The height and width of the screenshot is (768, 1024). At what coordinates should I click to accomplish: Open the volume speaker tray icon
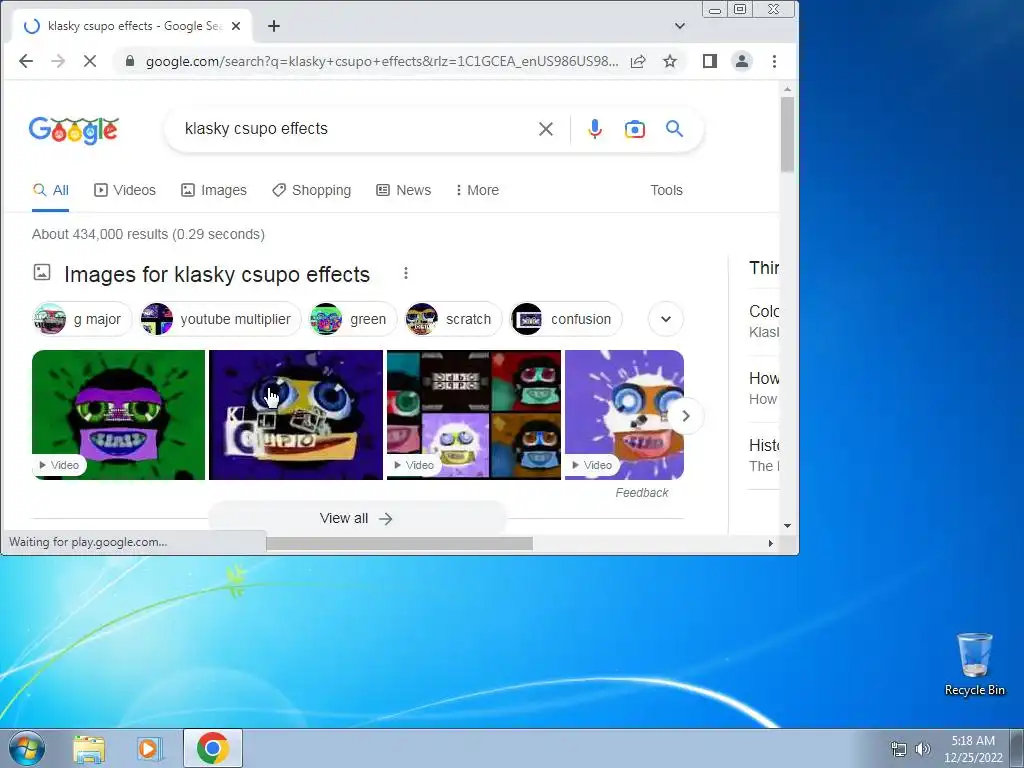click(x=923, y=748)
